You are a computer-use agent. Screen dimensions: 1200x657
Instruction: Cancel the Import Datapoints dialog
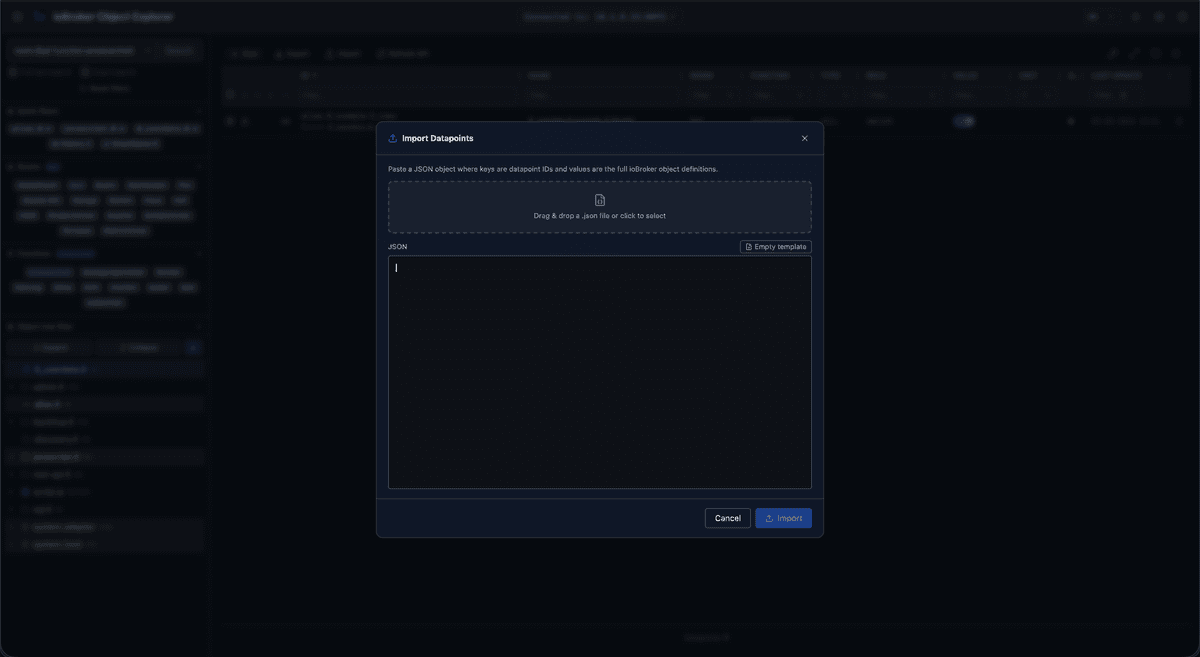click(728, 518)
